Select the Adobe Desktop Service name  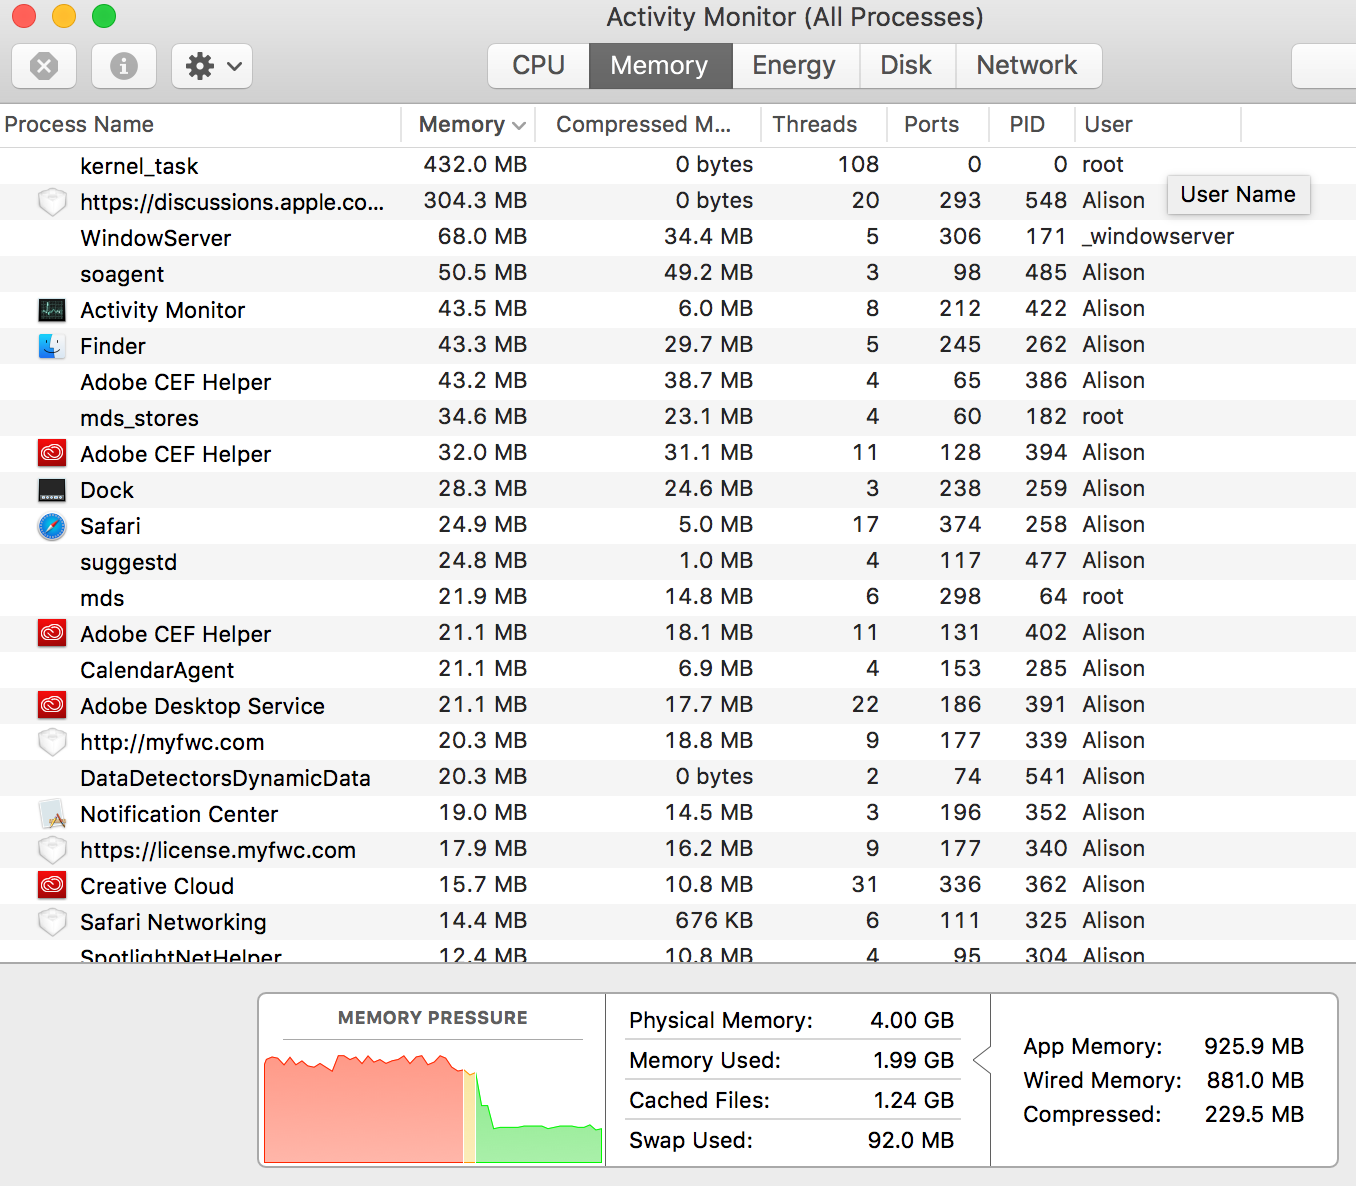(x=203, y=706)
